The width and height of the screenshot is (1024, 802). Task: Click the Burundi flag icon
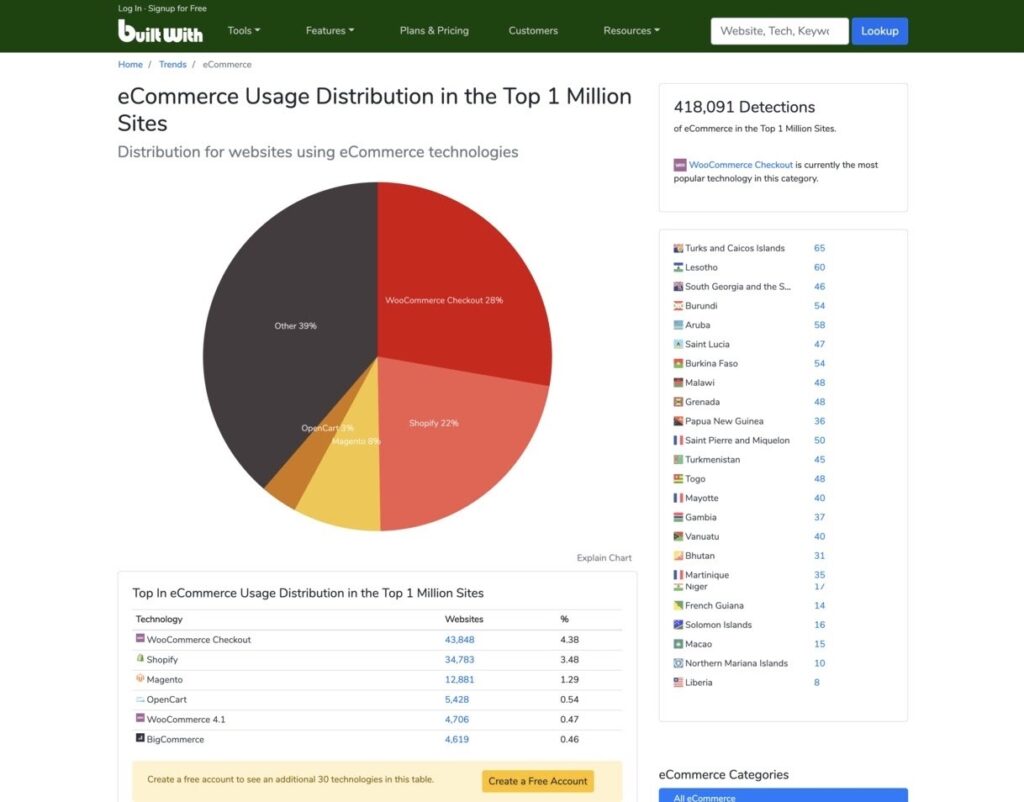[x=679, y=306]
